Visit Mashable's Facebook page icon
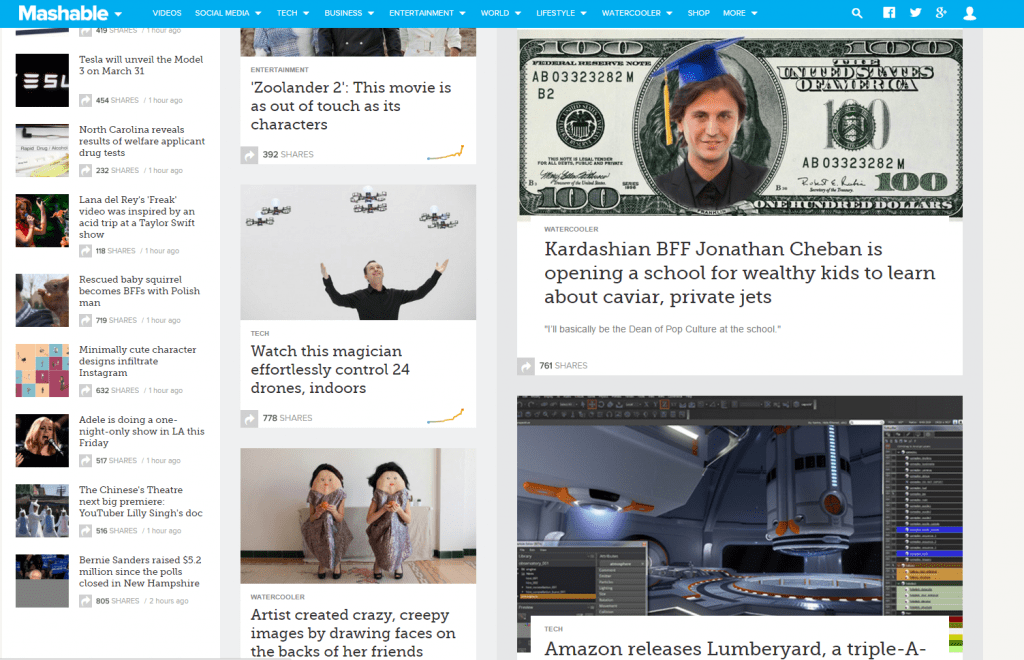The image size is (1024, 660). [889, 12]
